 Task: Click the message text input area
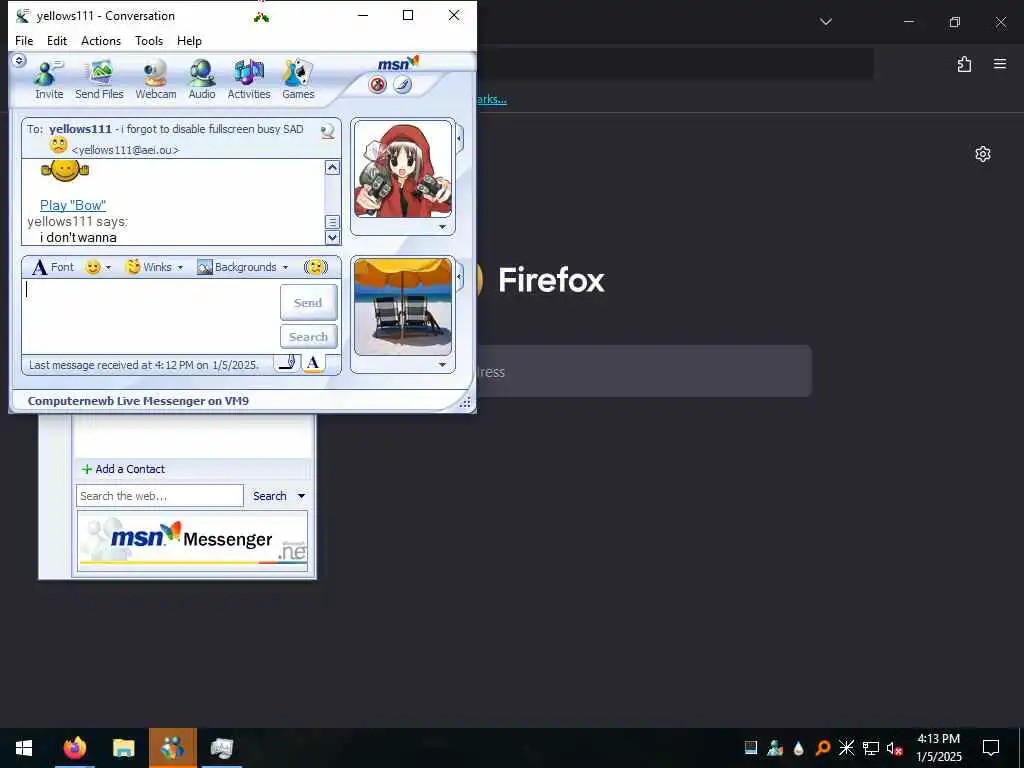tap(152, 318)
